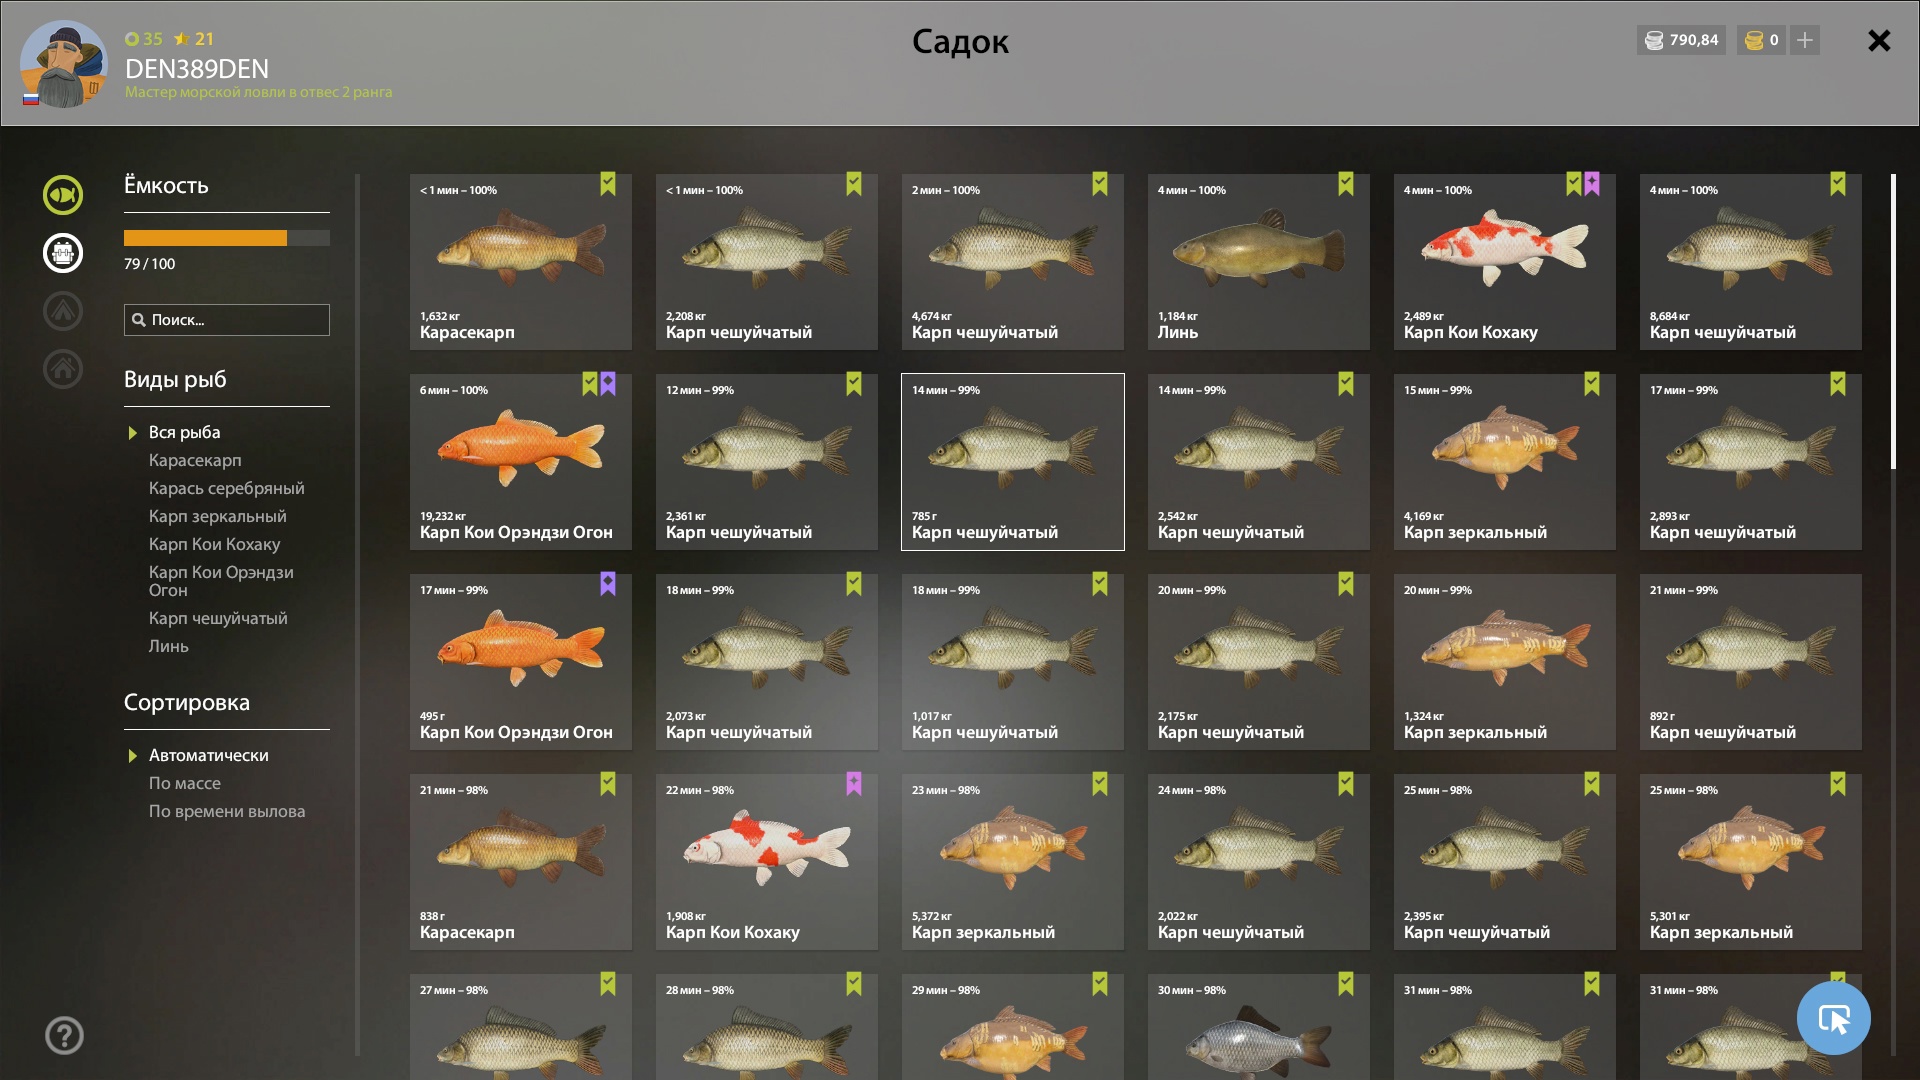Filter by Линь species
The width and height of the screenshot is (1920, 1080).
(x=168, y=646)
